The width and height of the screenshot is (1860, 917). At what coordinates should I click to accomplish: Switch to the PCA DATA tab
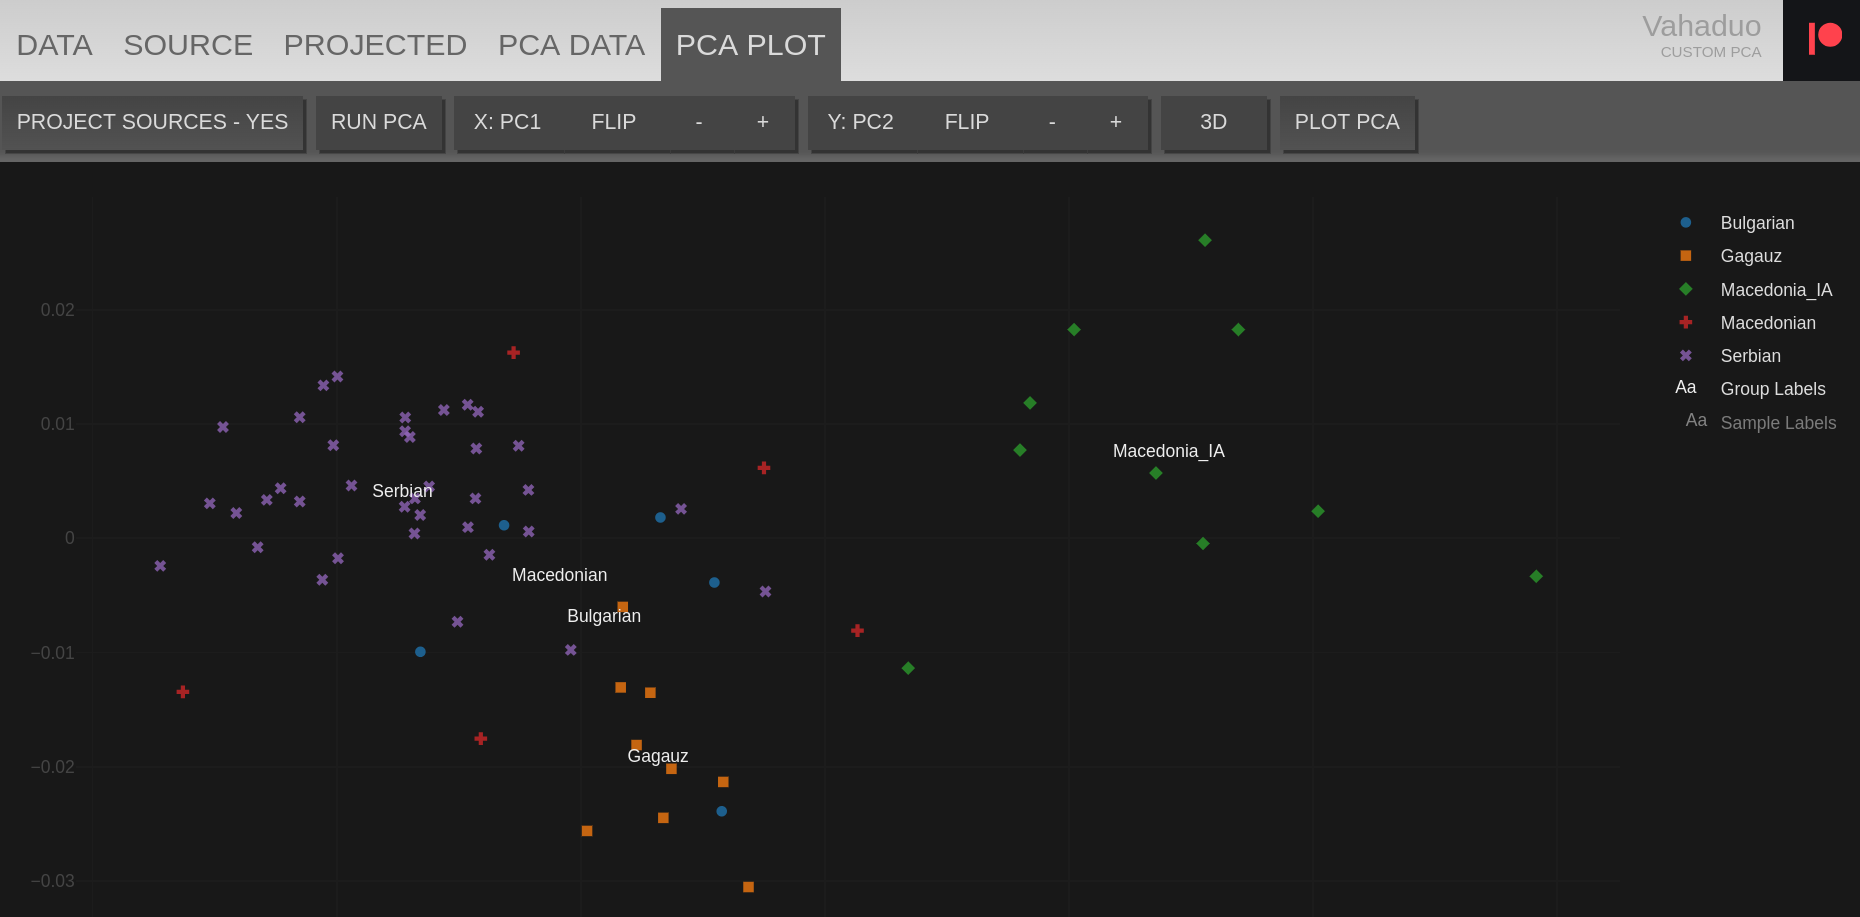571,45
